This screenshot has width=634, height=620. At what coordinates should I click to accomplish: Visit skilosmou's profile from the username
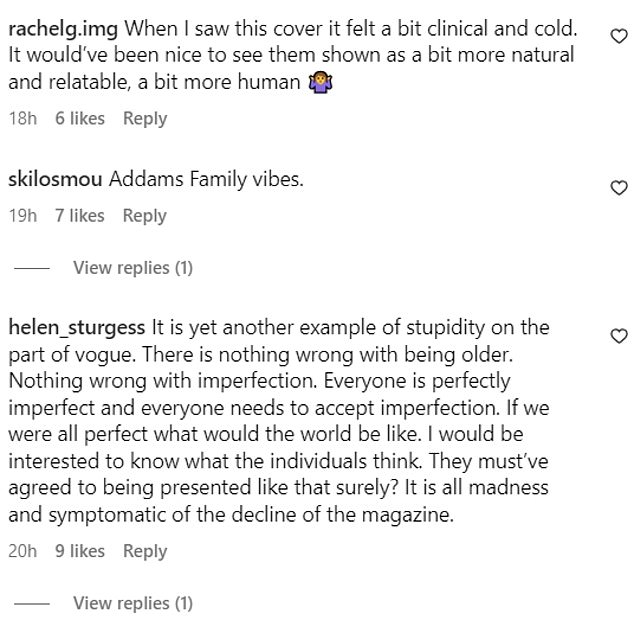[x=55, y=180]
